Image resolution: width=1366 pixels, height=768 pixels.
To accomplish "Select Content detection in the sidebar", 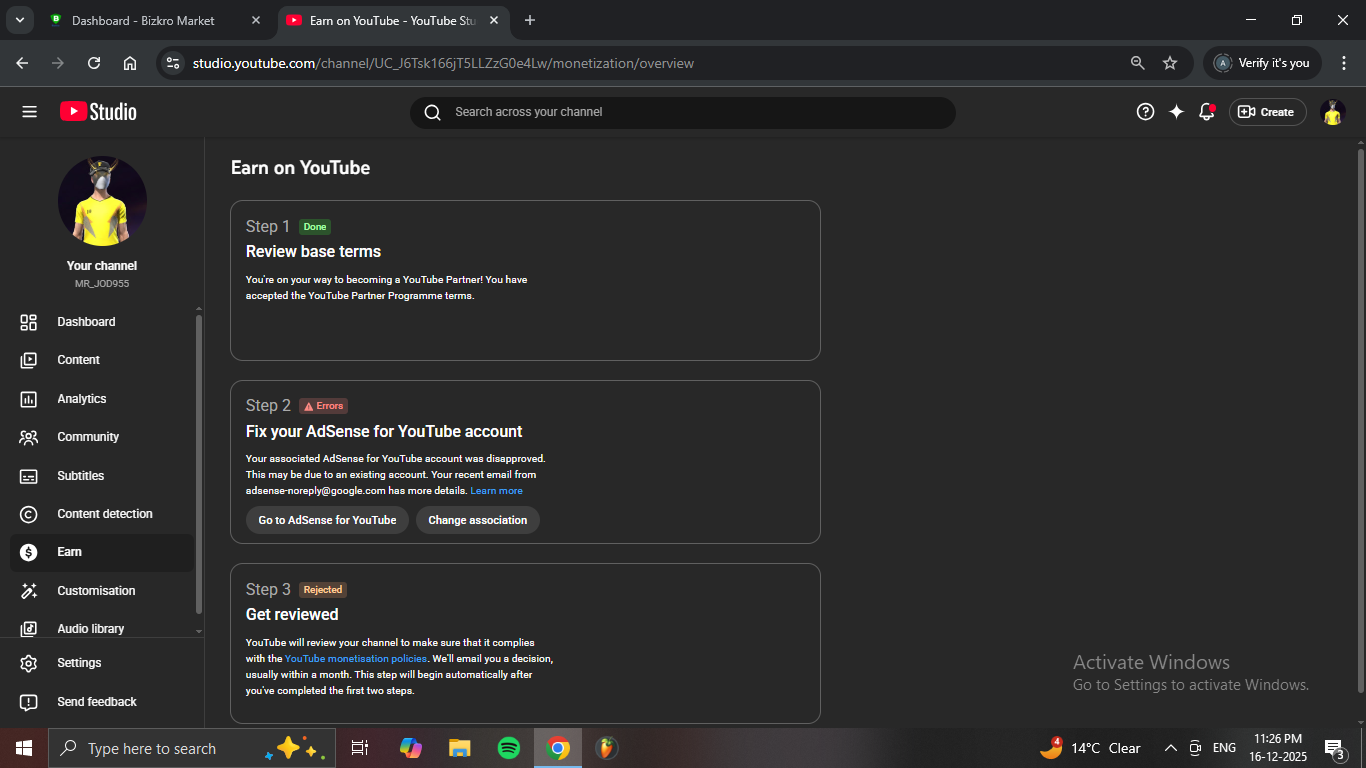I will tap(105, 514).
